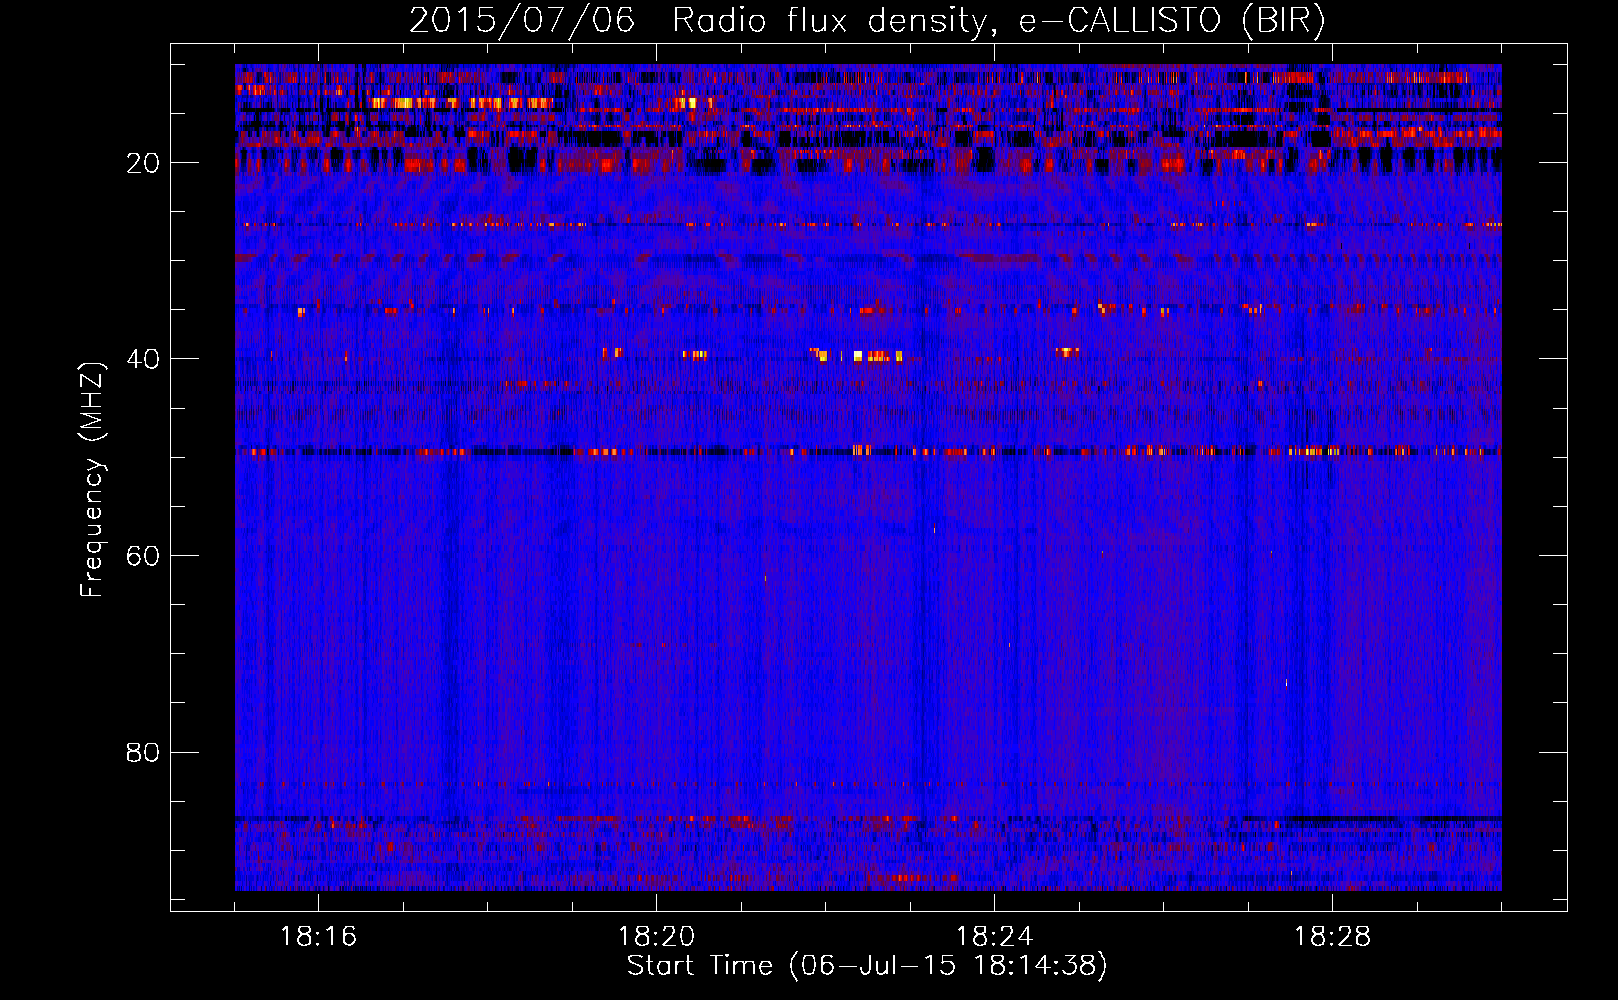Click the 'e-CALLISTO (BIR)' text in title
The image size is (1618, 1000).
tap(1171, 21)
